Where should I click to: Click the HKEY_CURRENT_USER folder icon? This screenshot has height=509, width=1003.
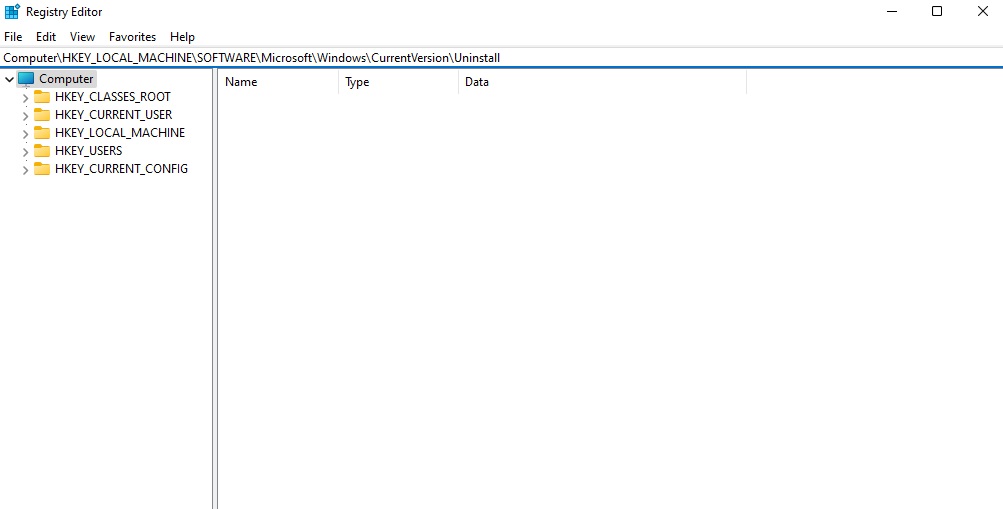pos(42,114)
